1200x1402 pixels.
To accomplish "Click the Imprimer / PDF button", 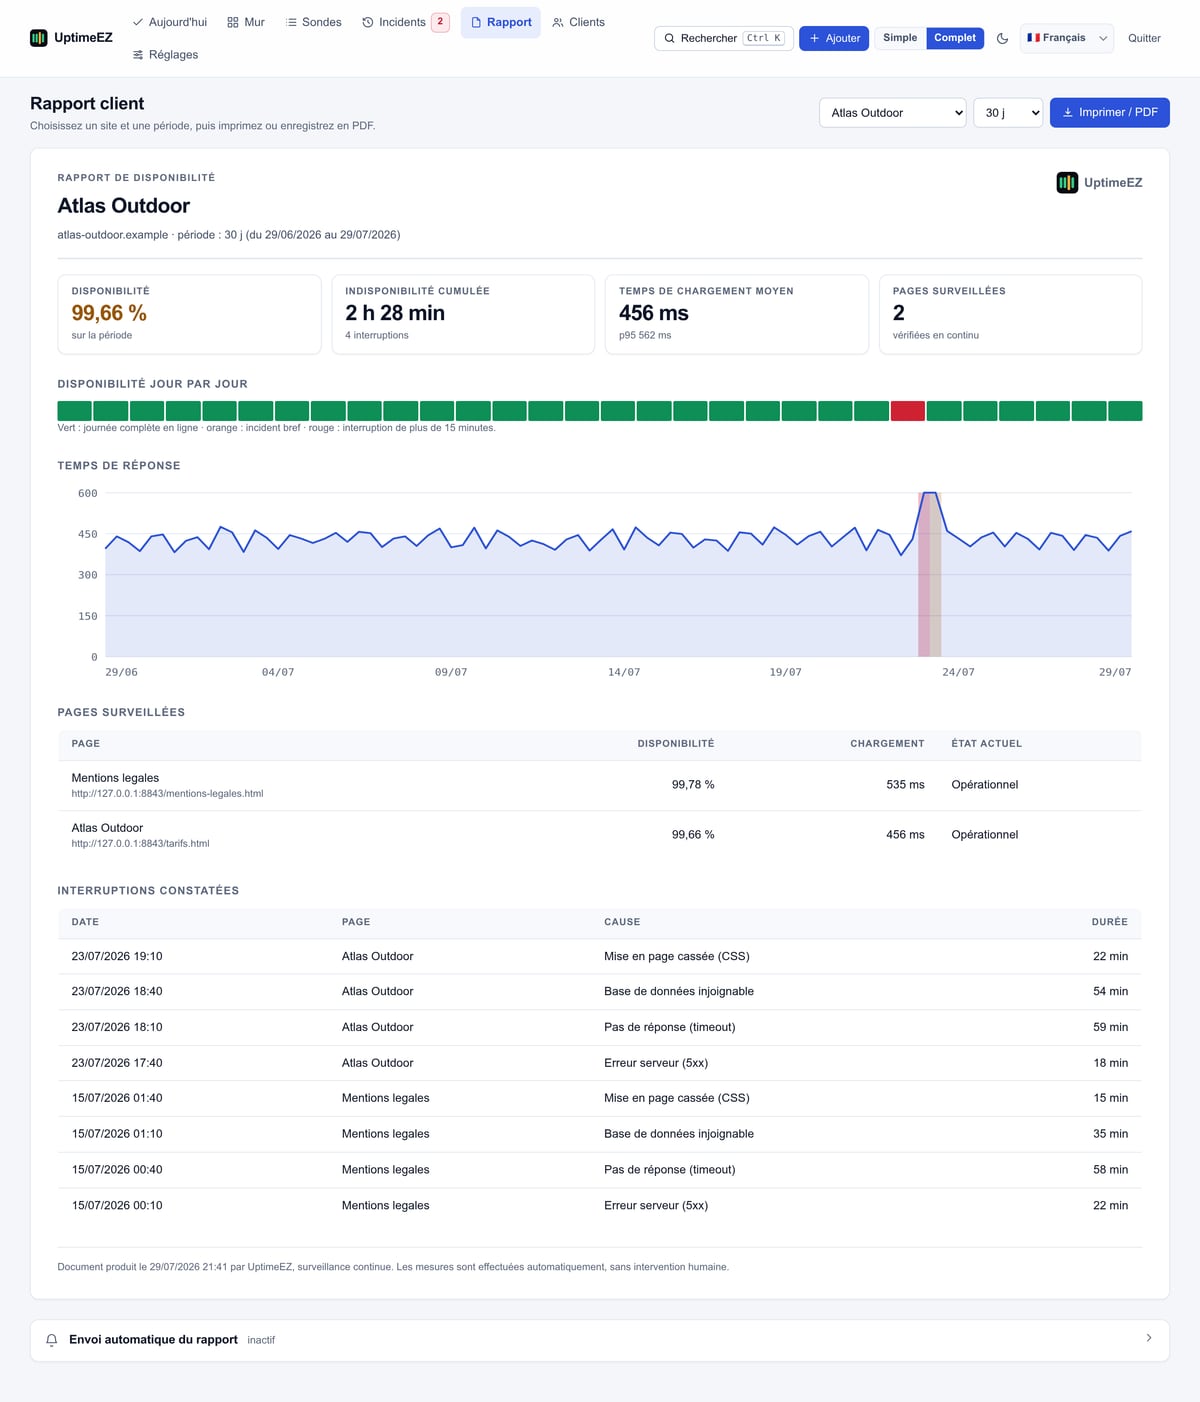I will click(1110, 112).
